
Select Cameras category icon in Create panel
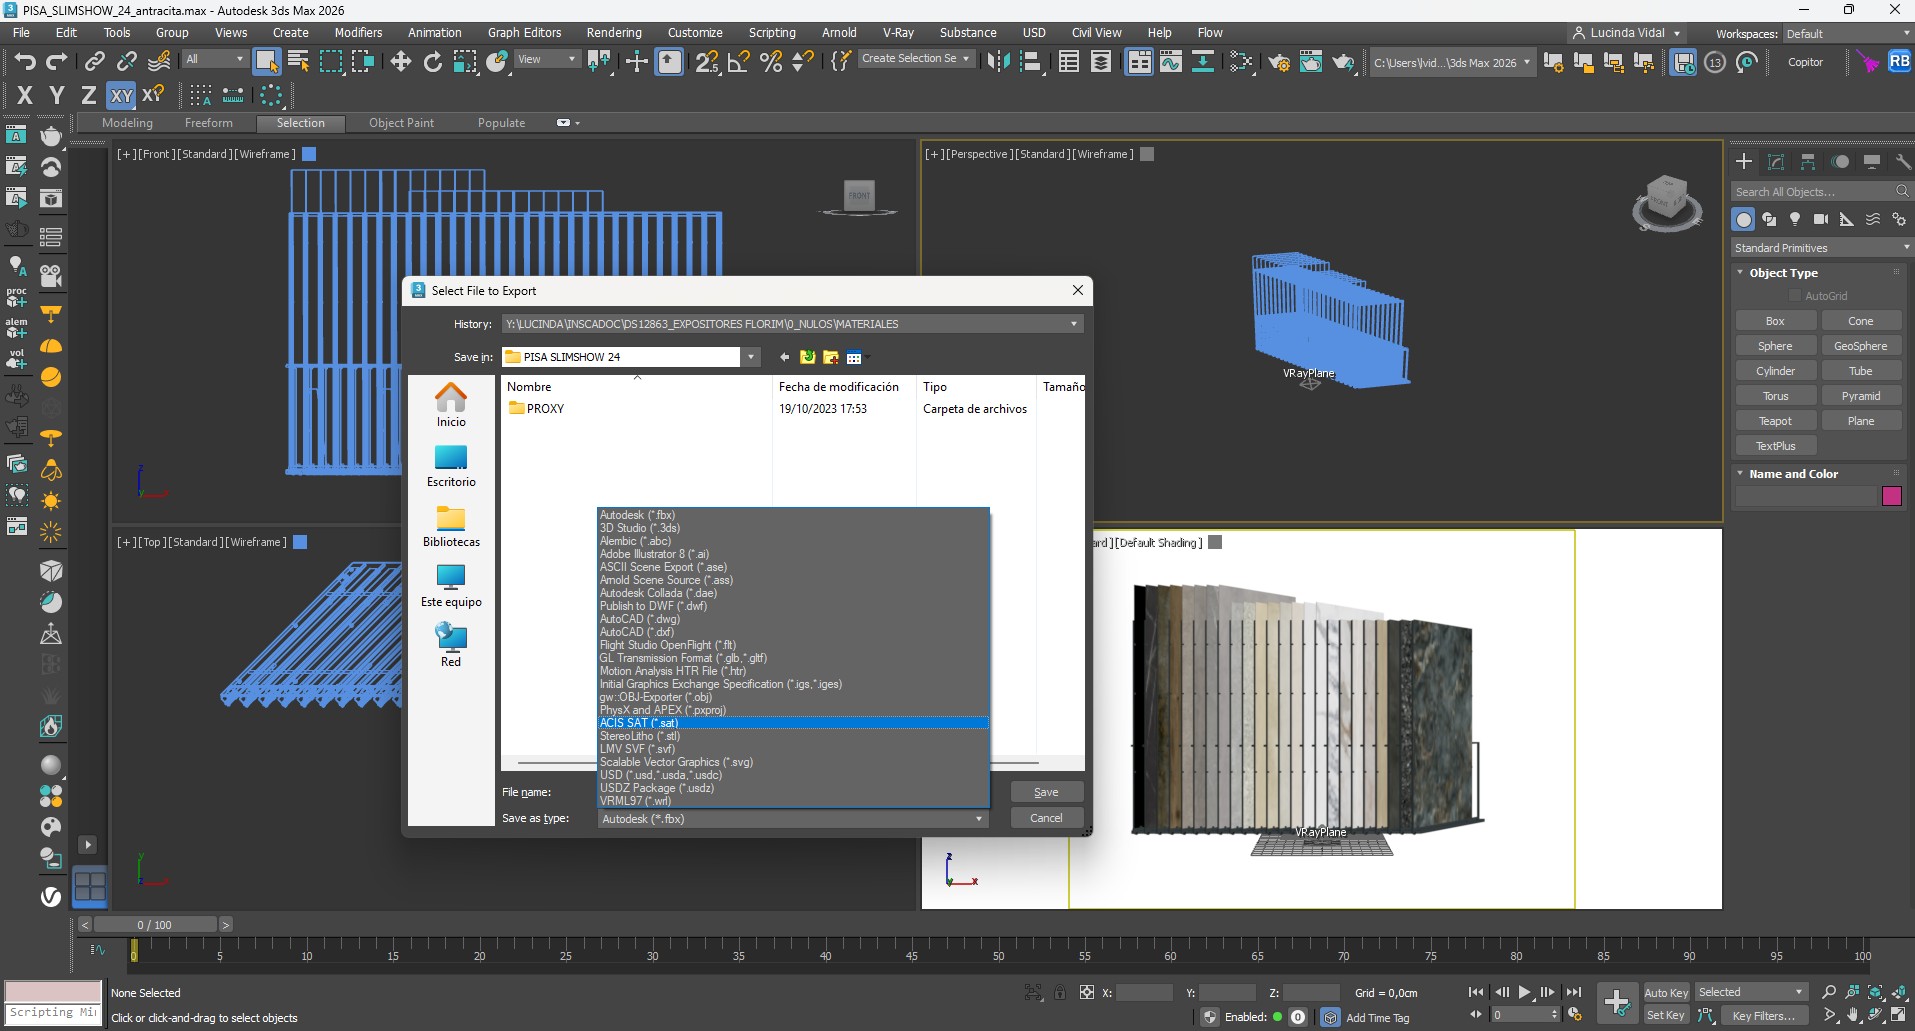(x=1821, y=219)
